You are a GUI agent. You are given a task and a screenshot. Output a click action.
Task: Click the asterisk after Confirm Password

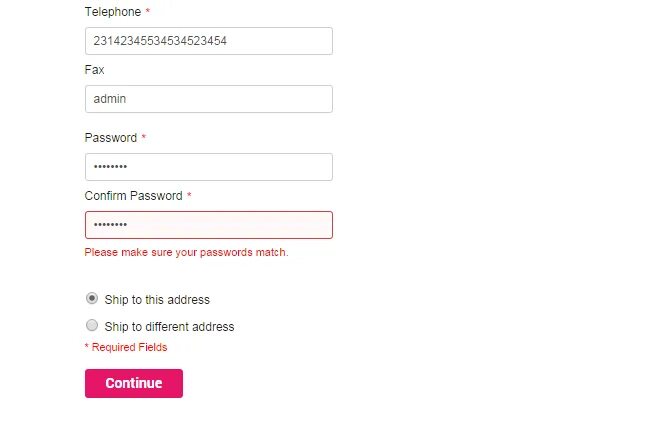click(x=189, y=196)
